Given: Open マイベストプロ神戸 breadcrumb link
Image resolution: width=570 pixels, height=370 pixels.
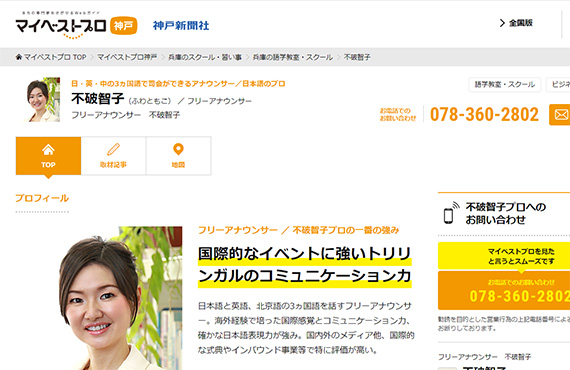Looking at the screenshot, I should (127, 57).
